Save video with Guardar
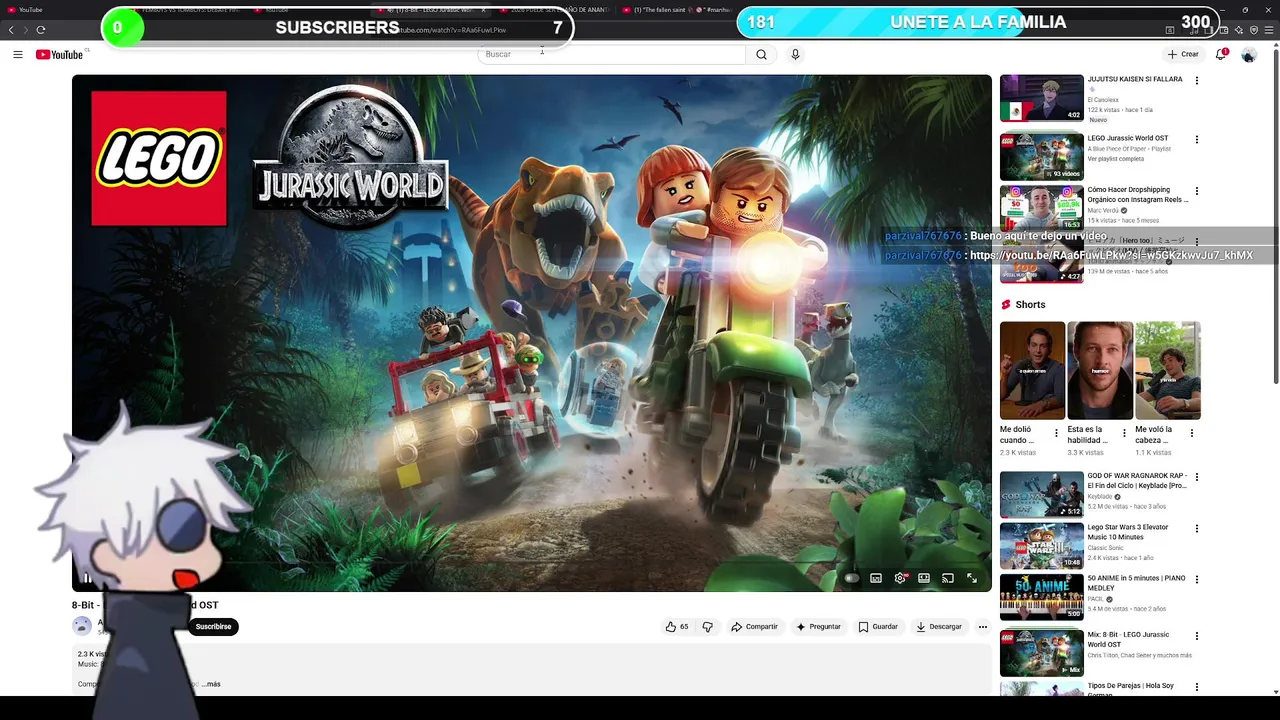 878,627
